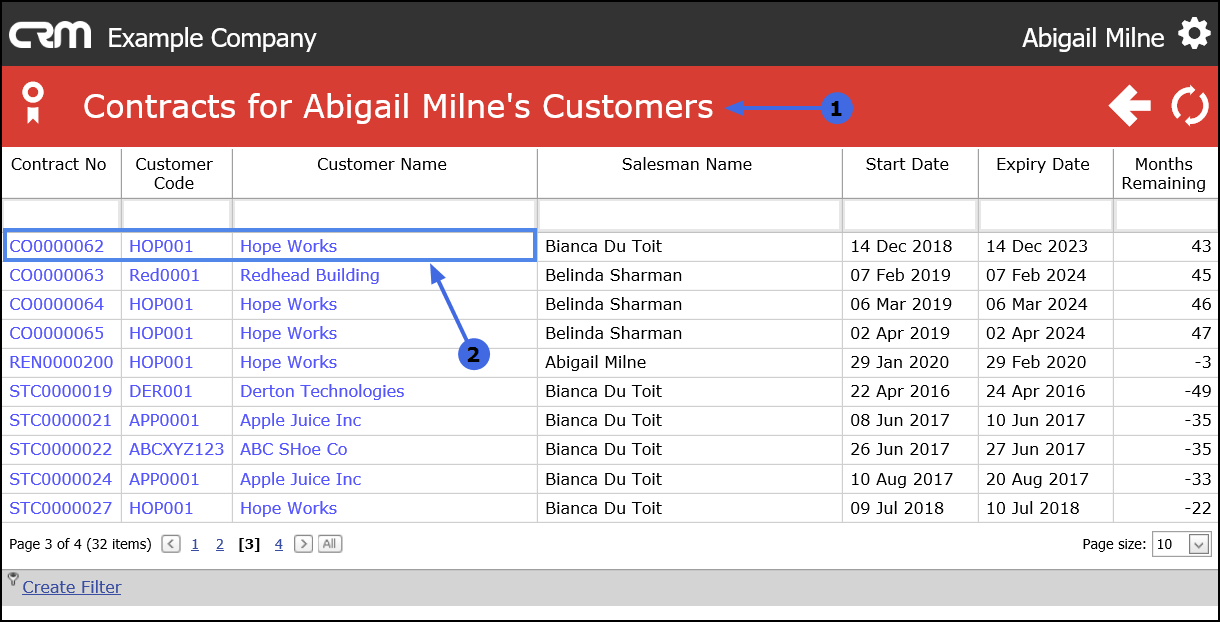The image size is (1220, 622).
Task: Click the CRM logo
Action: (x=50, y=37)
